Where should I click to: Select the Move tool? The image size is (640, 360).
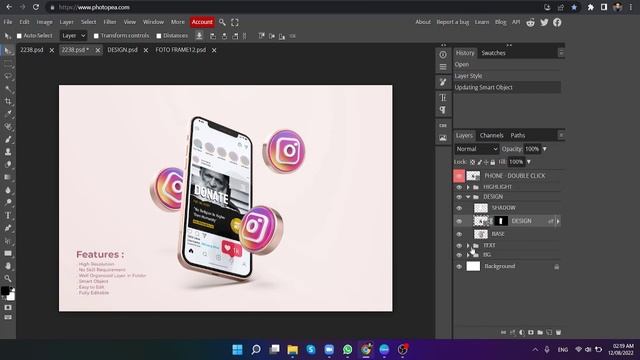[x=8, y=51]
